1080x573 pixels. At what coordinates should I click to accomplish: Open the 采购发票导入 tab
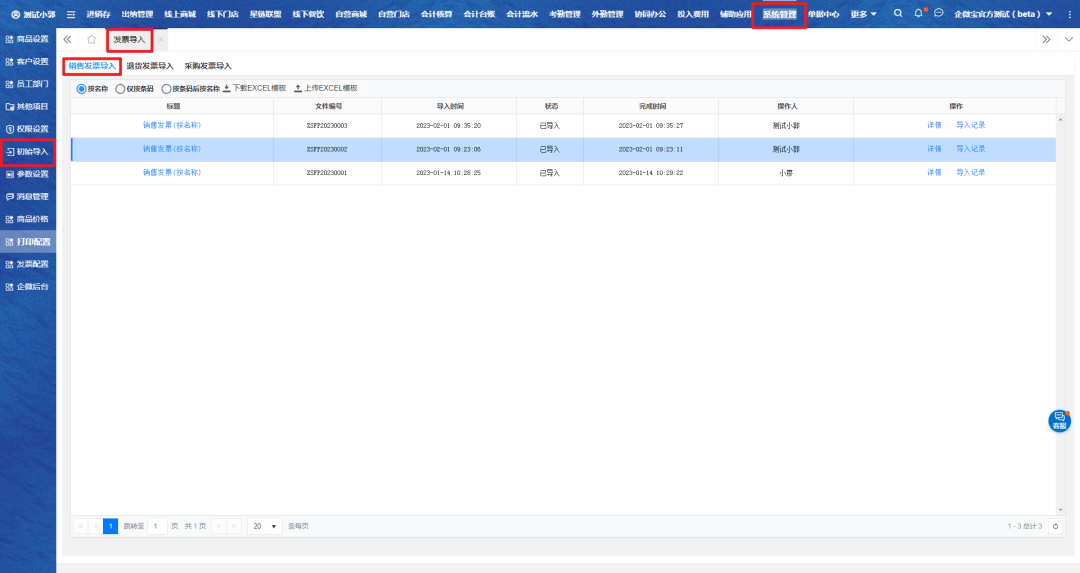pos(208,66)
